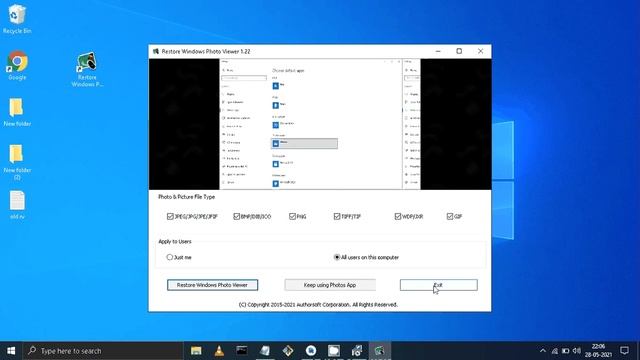Open the volume tray icon
Screen dimensions: 640x360
[576, 351]
